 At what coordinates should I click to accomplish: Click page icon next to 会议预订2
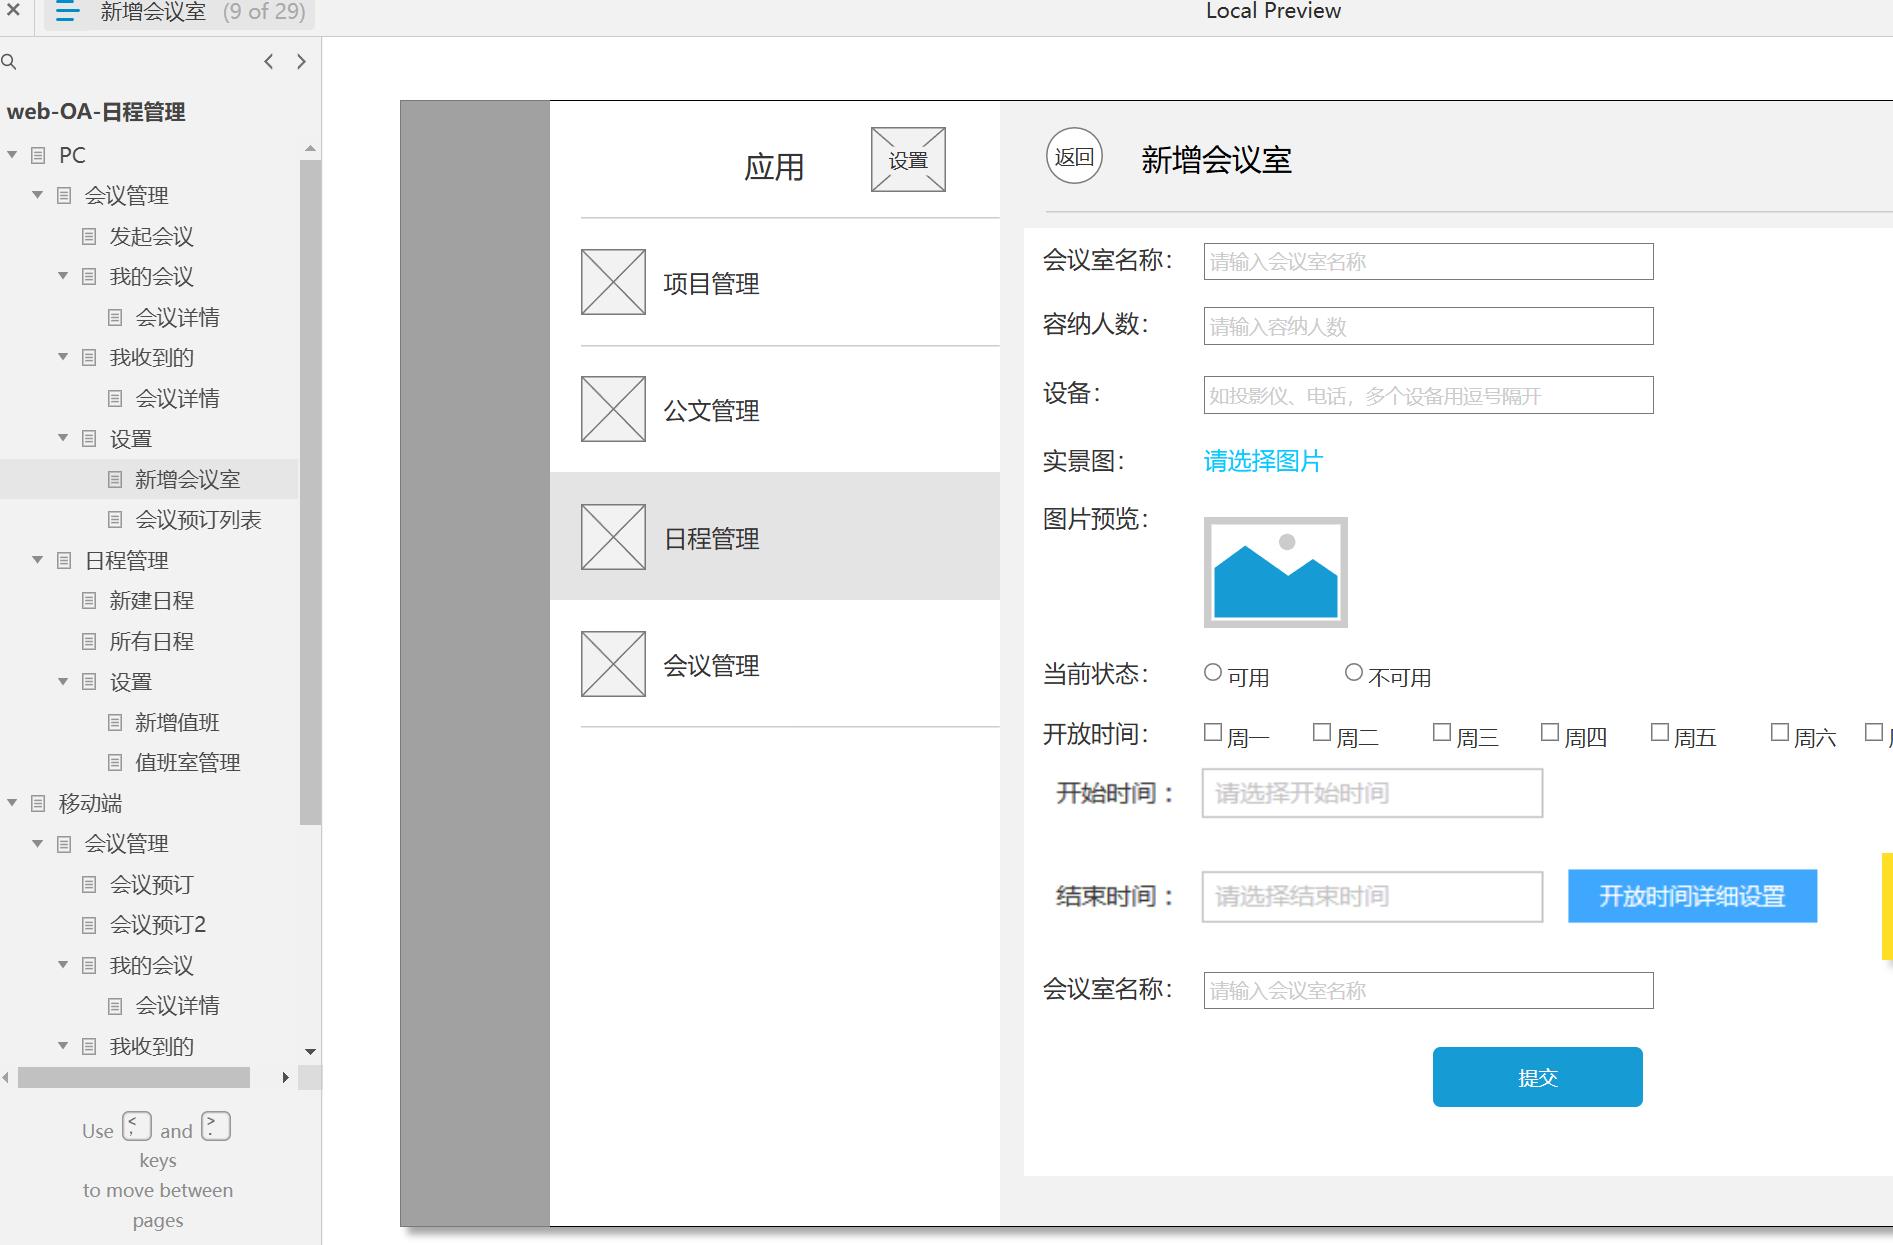89,925
